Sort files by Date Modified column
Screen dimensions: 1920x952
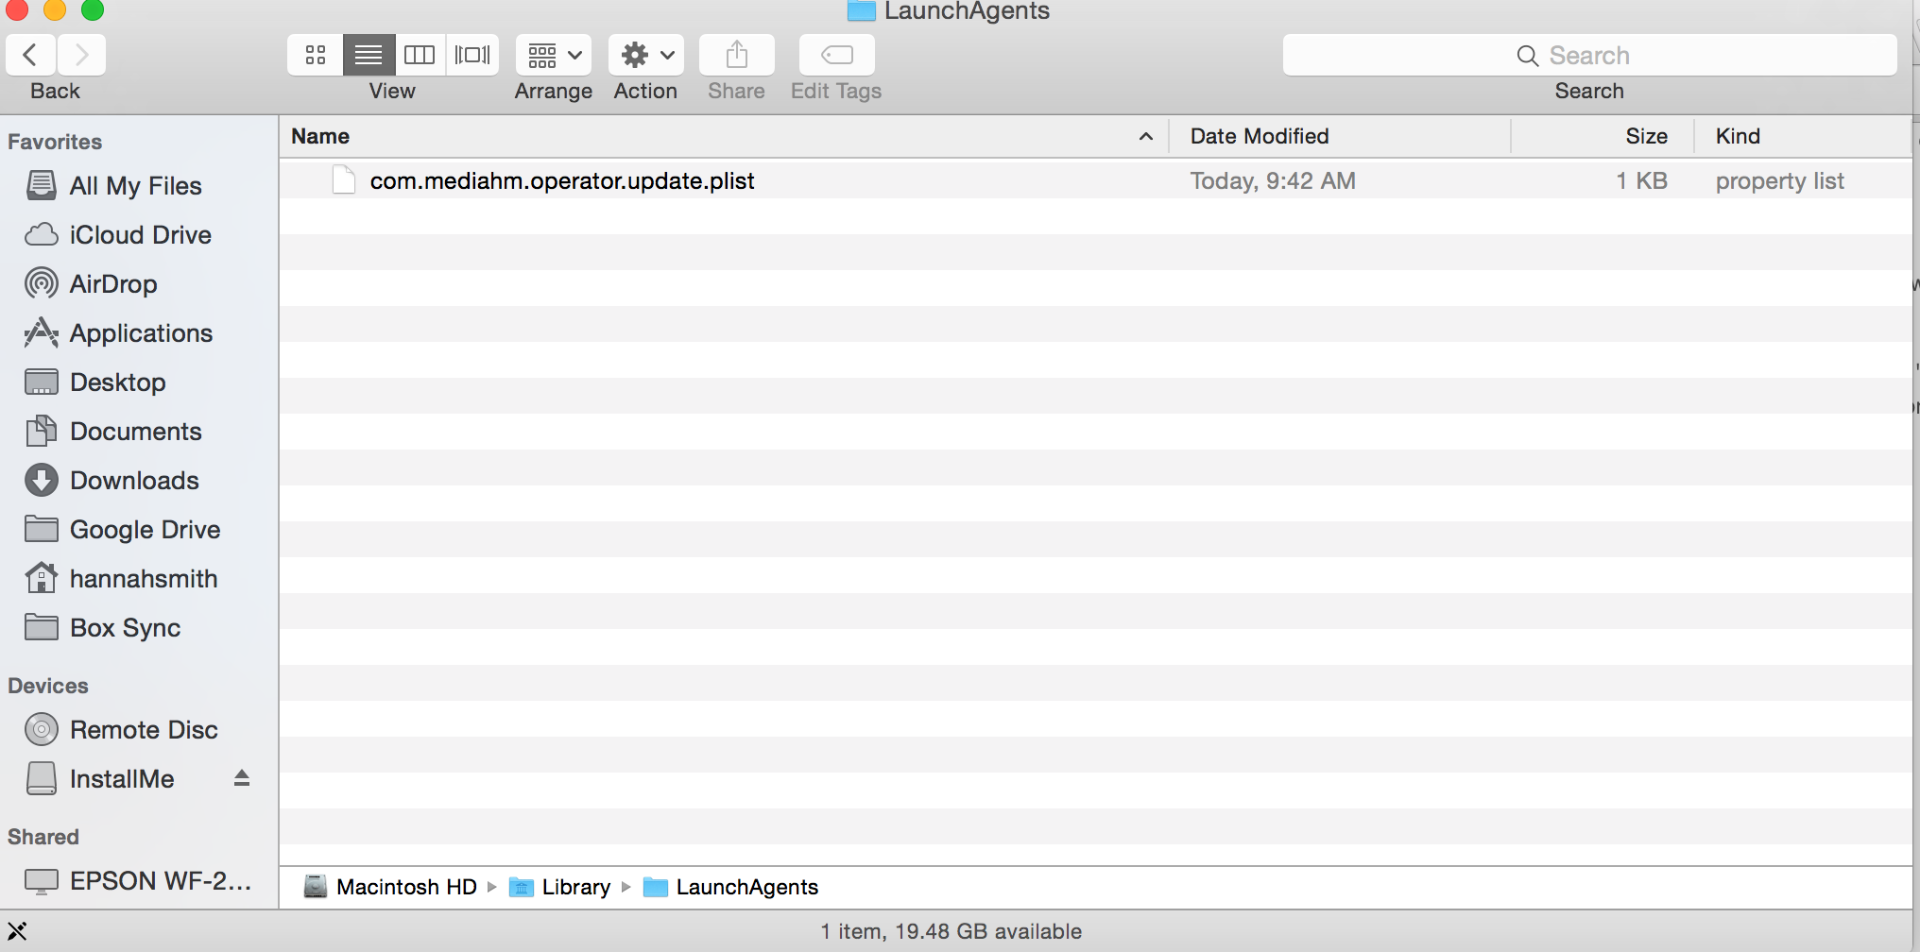pos(1258,136)
